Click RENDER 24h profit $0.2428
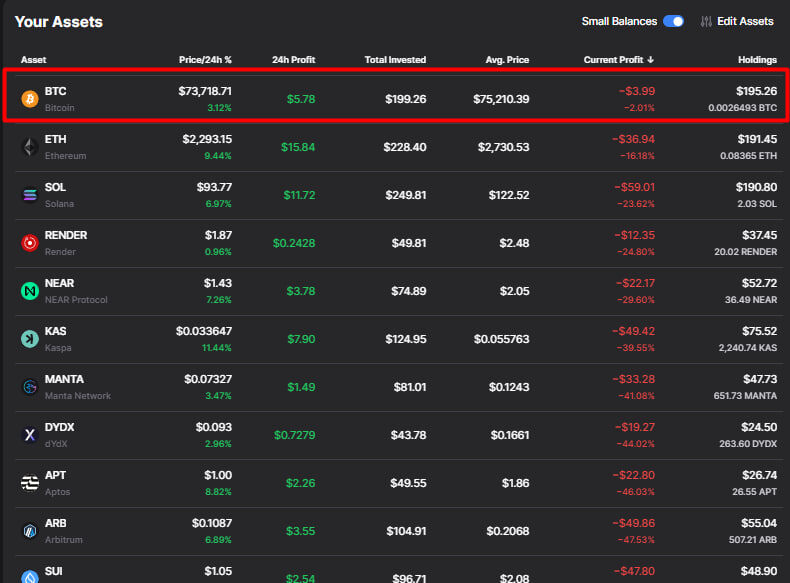The image size is (790, 583). [x=294, y=243]
